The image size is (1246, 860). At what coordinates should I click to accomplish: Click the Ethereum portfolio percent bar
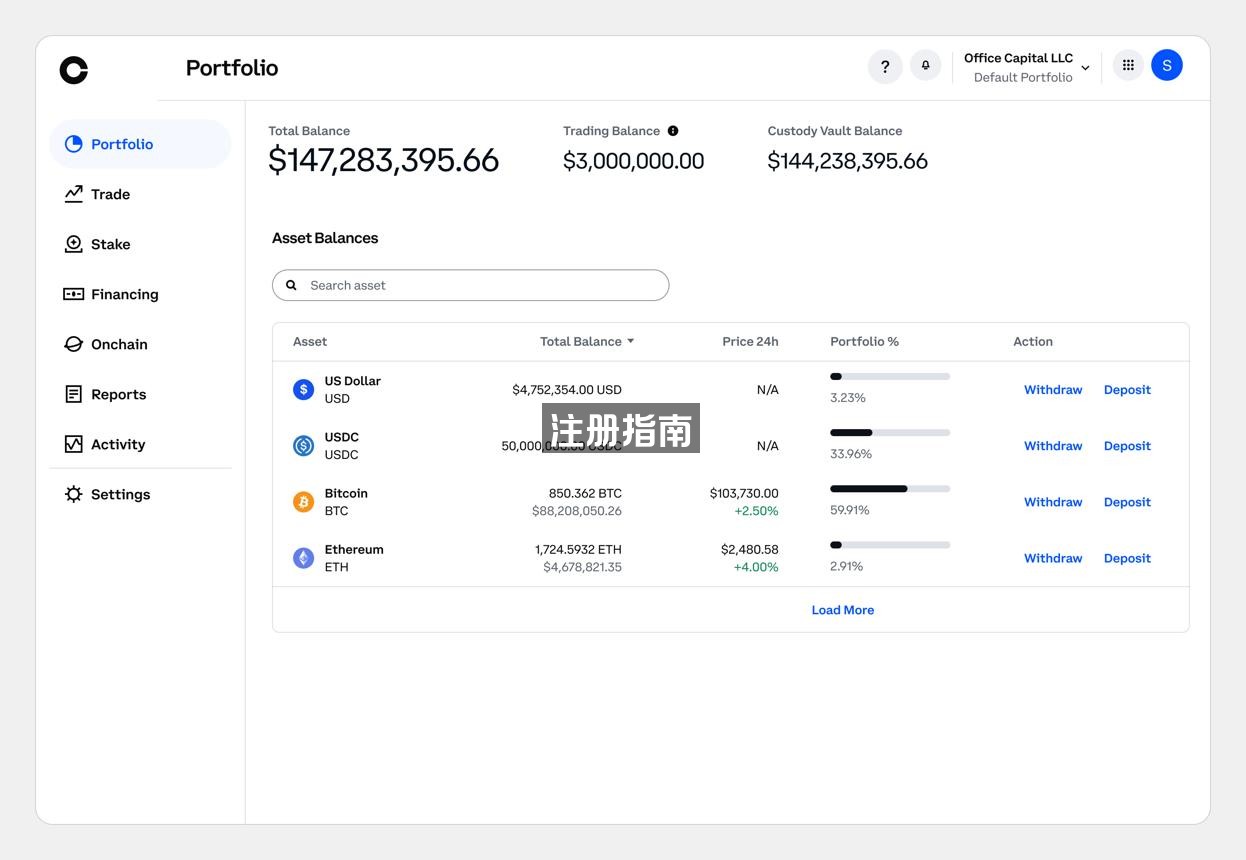pyautogui.click(x=890, y=544)
